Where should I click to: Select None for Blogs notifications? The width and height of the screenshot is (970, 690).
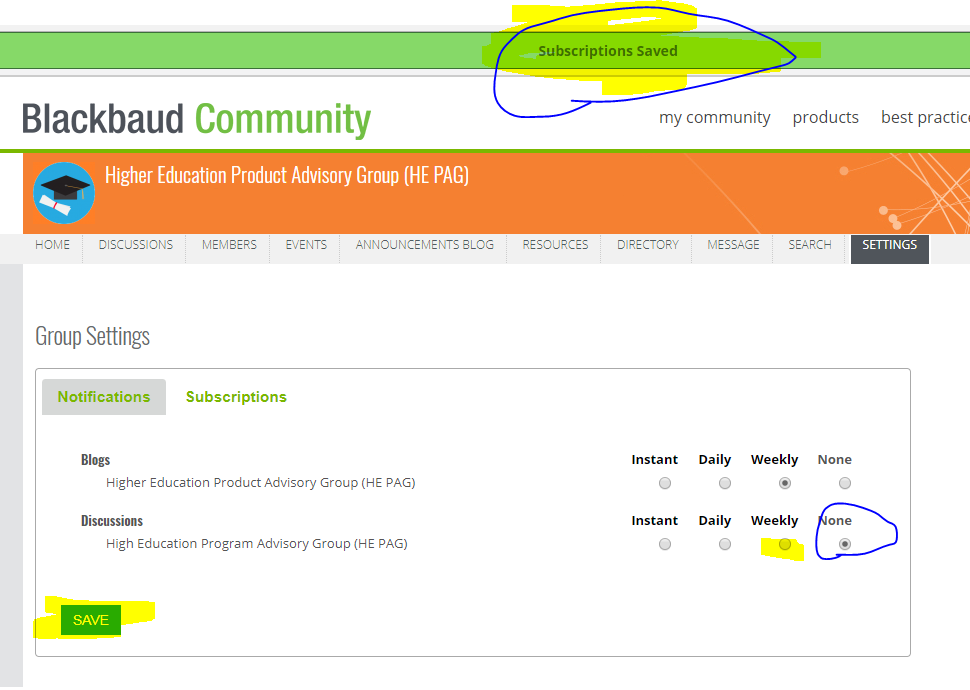tap(844, 483)
